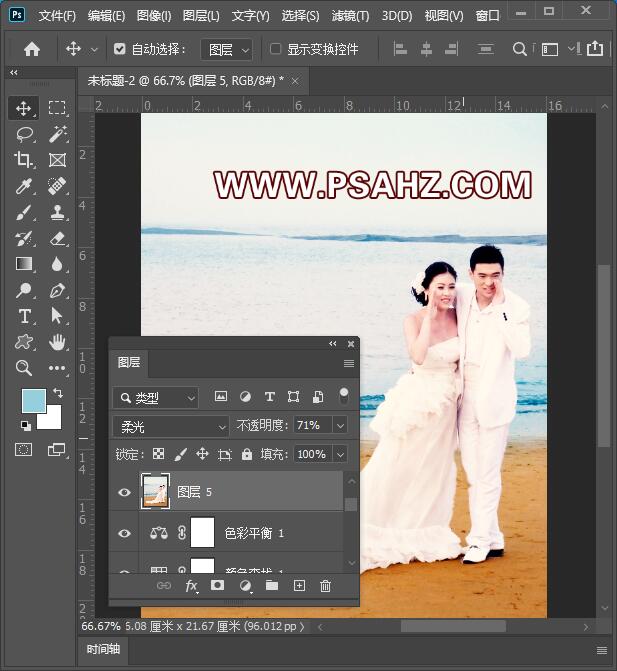Select the Zoom tool
Image resolution: width=617 pixels, height=671 pixels.
point(24,368)
